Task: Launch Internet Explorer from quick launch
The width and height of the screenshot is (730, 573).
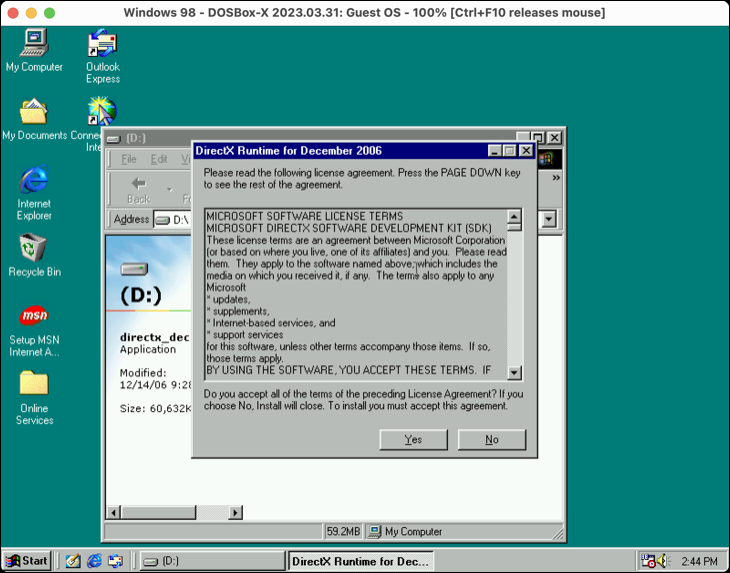Action: pos(94,561)
